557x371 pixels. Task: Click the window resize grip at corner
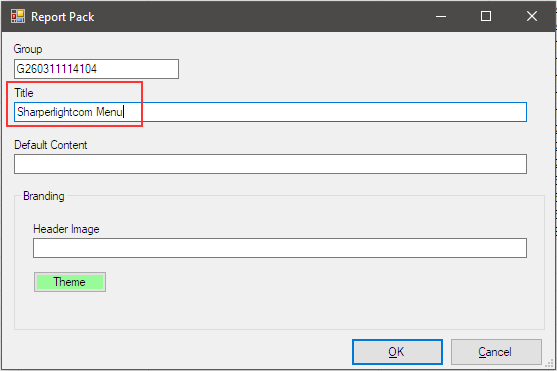550,363
